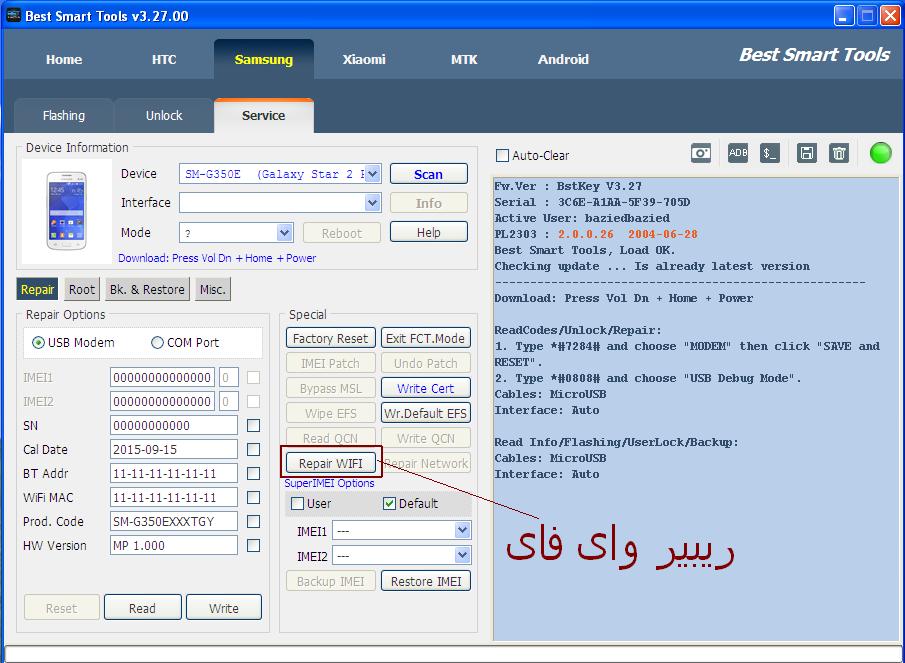
Task: Click the Read button
Action: 143,608
